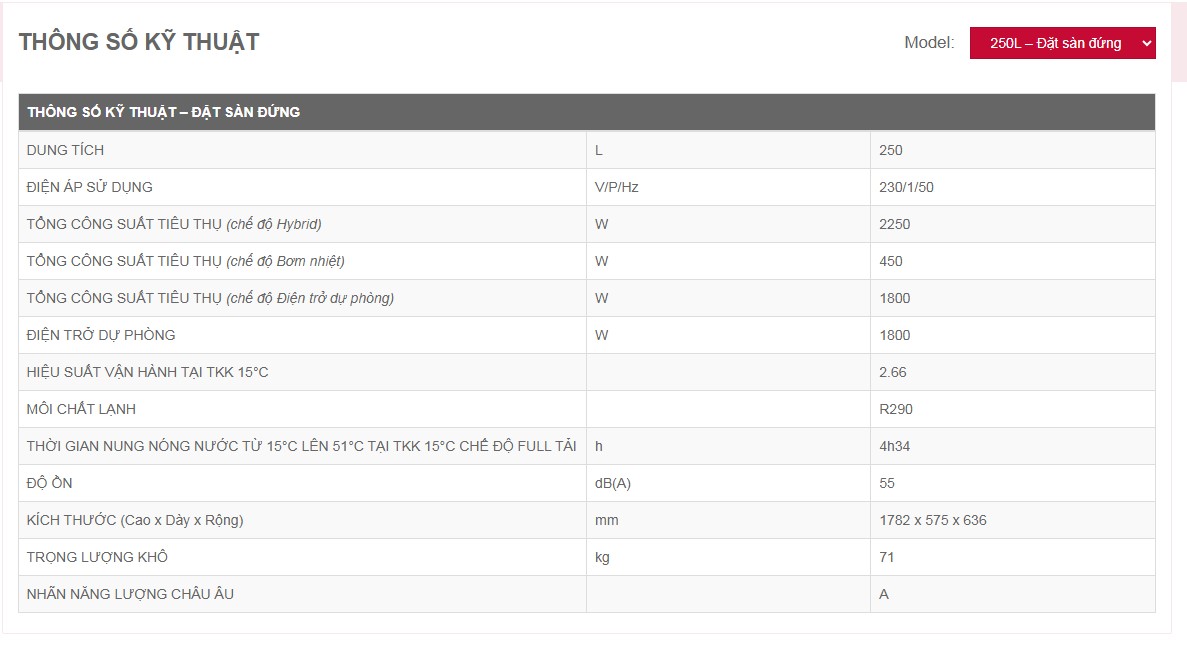Click the "THÔNG SỐ KỸ THUẬT – ĐẶT SÀN ĐỨNG" table header

point(164,112)
